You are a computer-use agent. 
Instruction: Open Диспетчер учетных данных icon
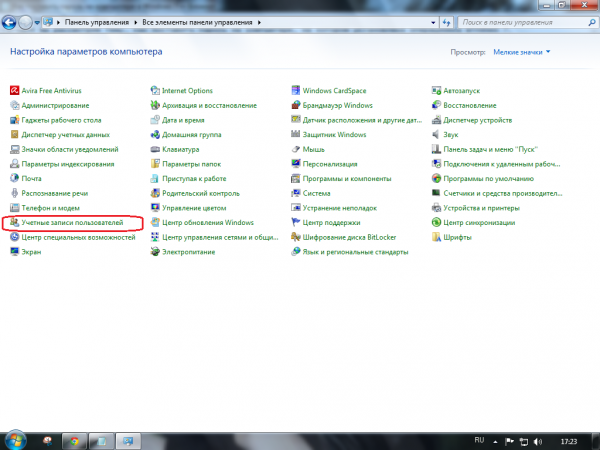[15, 135]
